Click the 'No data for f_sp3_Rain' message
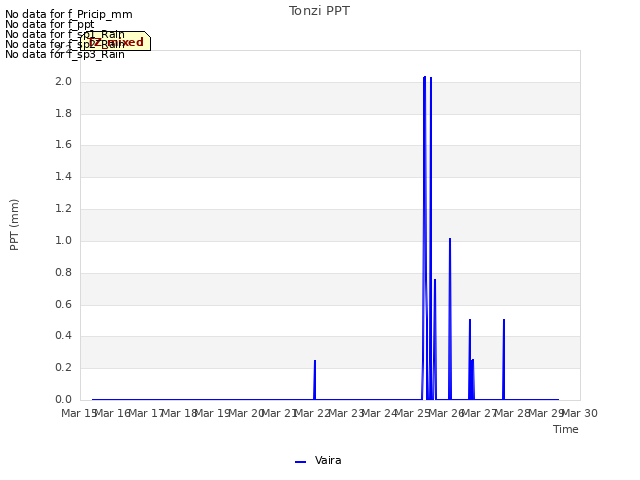 [65, 54]
